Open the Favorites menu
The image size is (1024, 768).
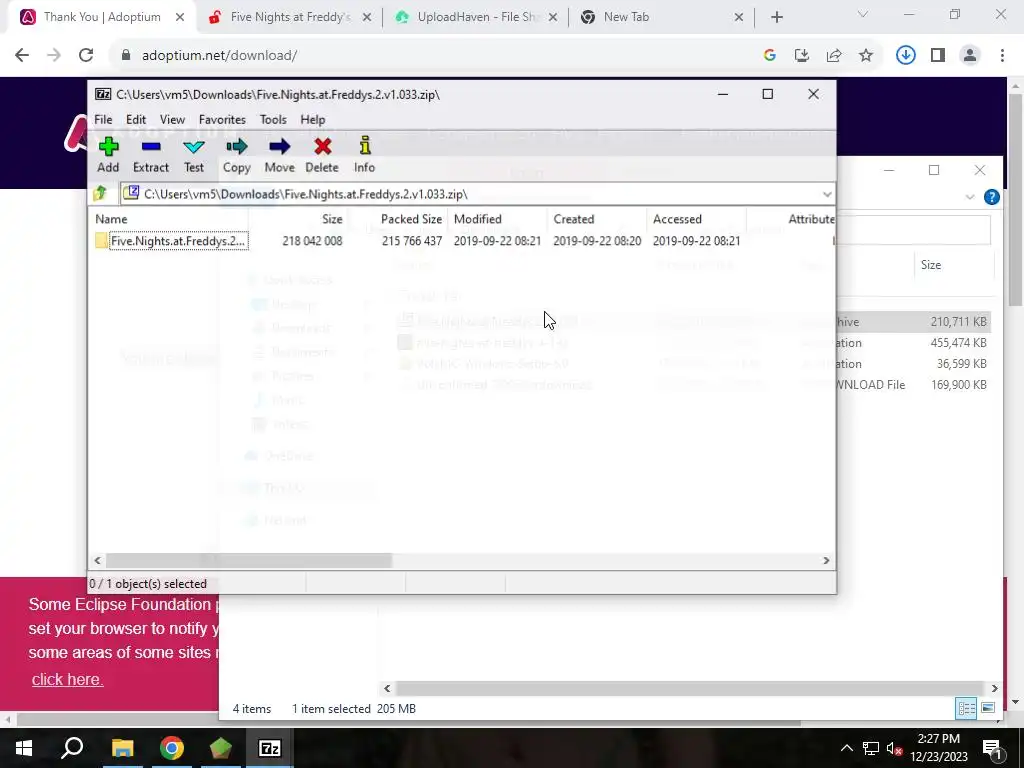tap(222, 120)
